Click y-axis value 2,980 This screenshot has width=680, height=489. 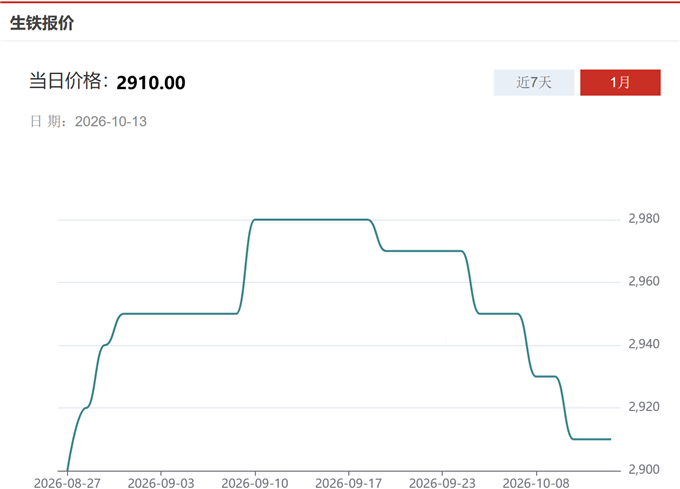coord(644,218)
